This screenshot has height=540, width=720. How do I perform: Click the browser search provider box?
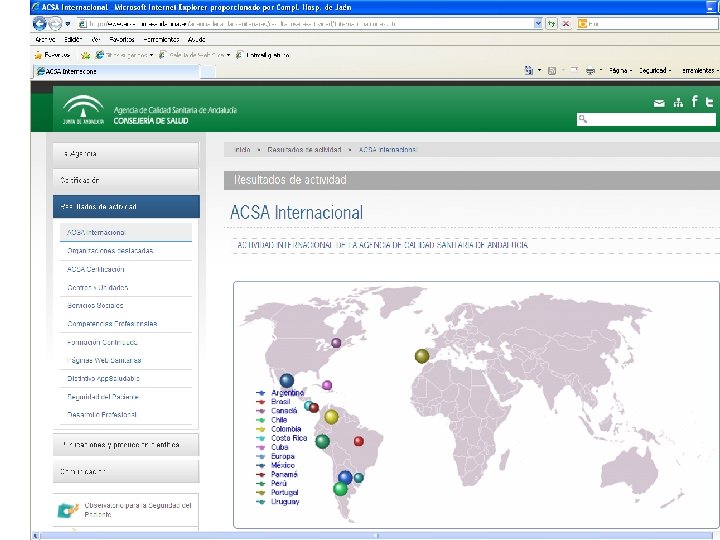click(x=648, y=23)
